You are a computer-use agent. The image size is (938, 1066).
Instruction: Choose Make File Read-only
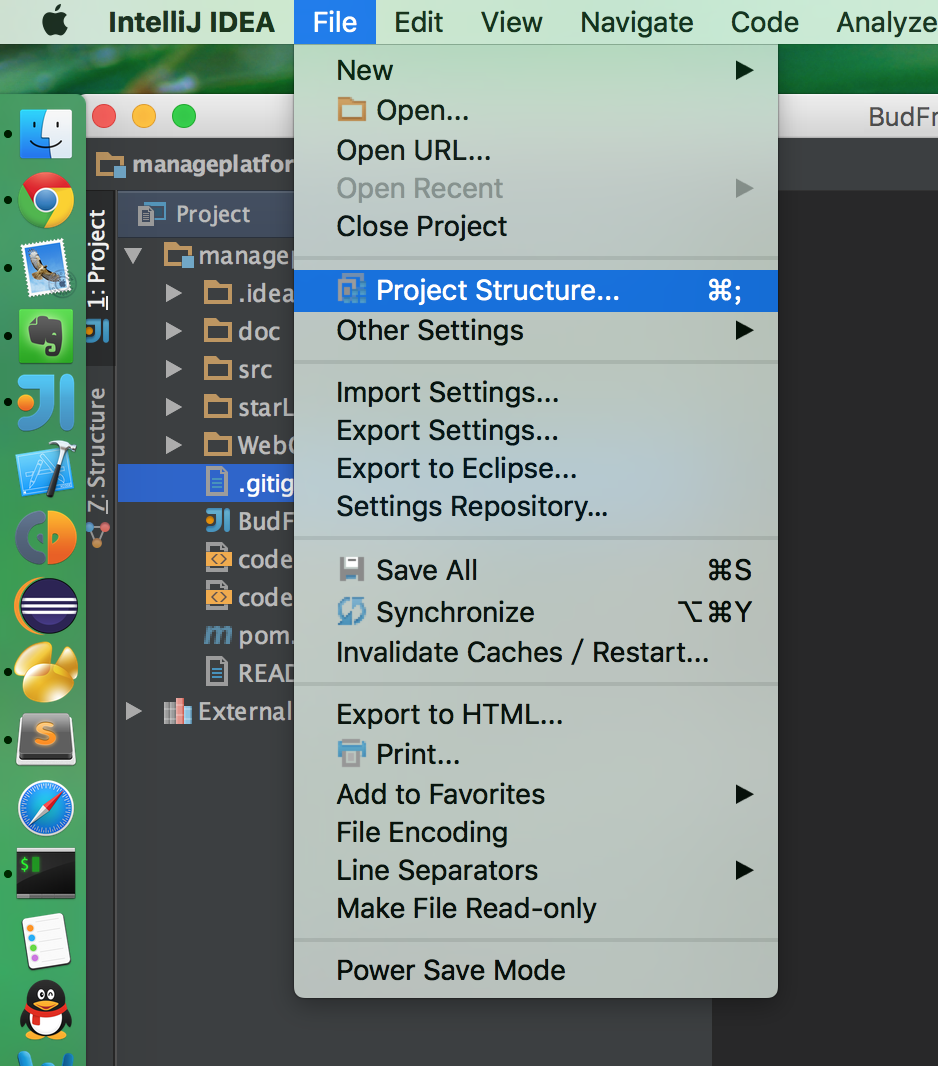[536, 908]
